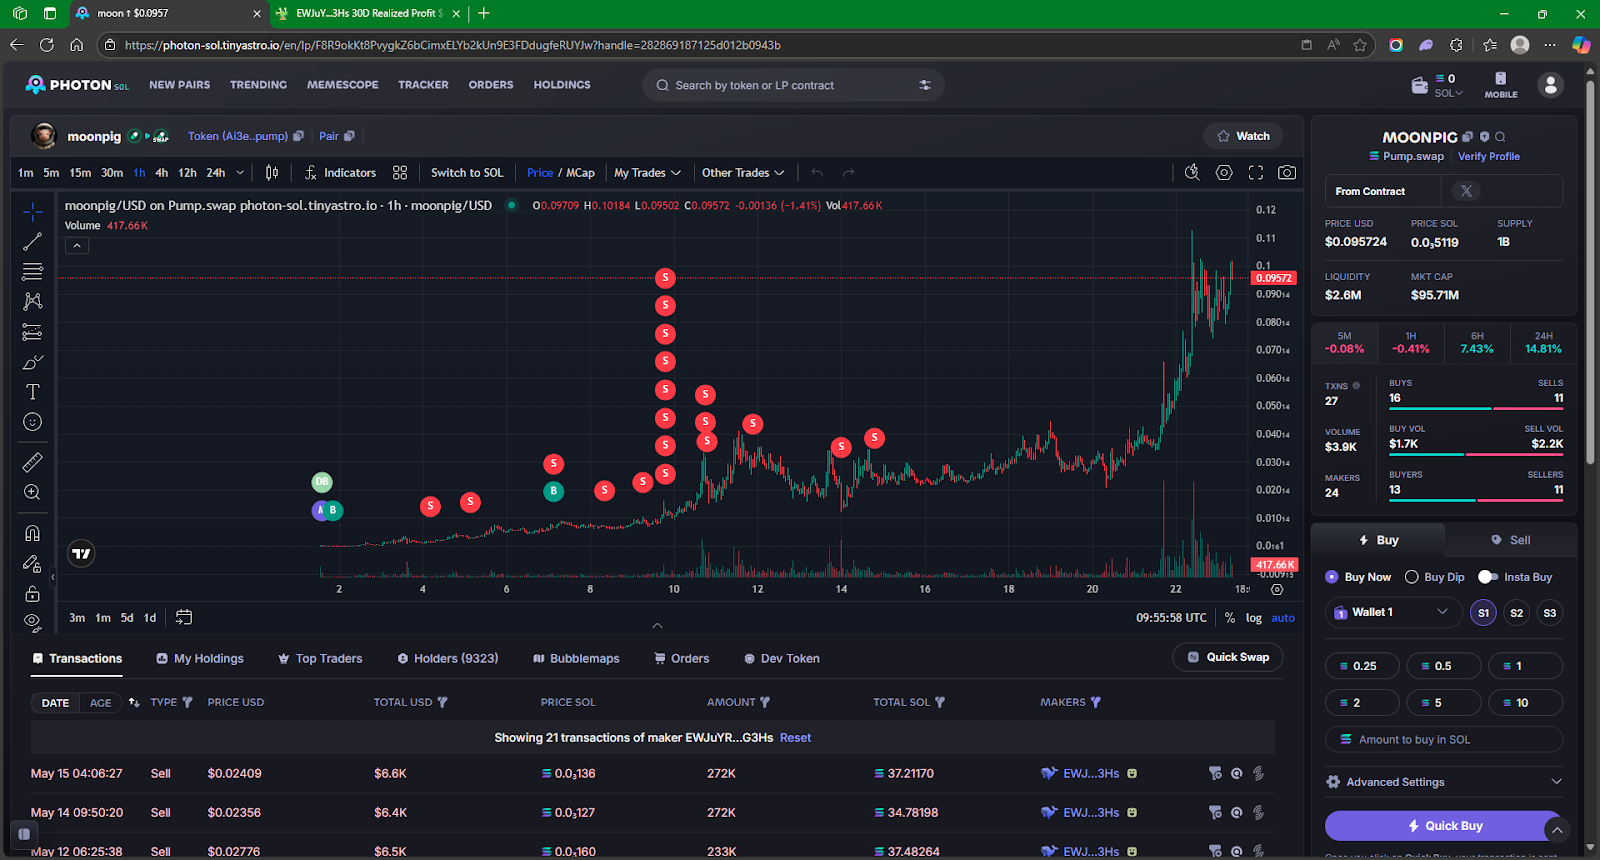The image size is (1600, 860).
Task: Click the Watch button
Action: point(1243,136)
